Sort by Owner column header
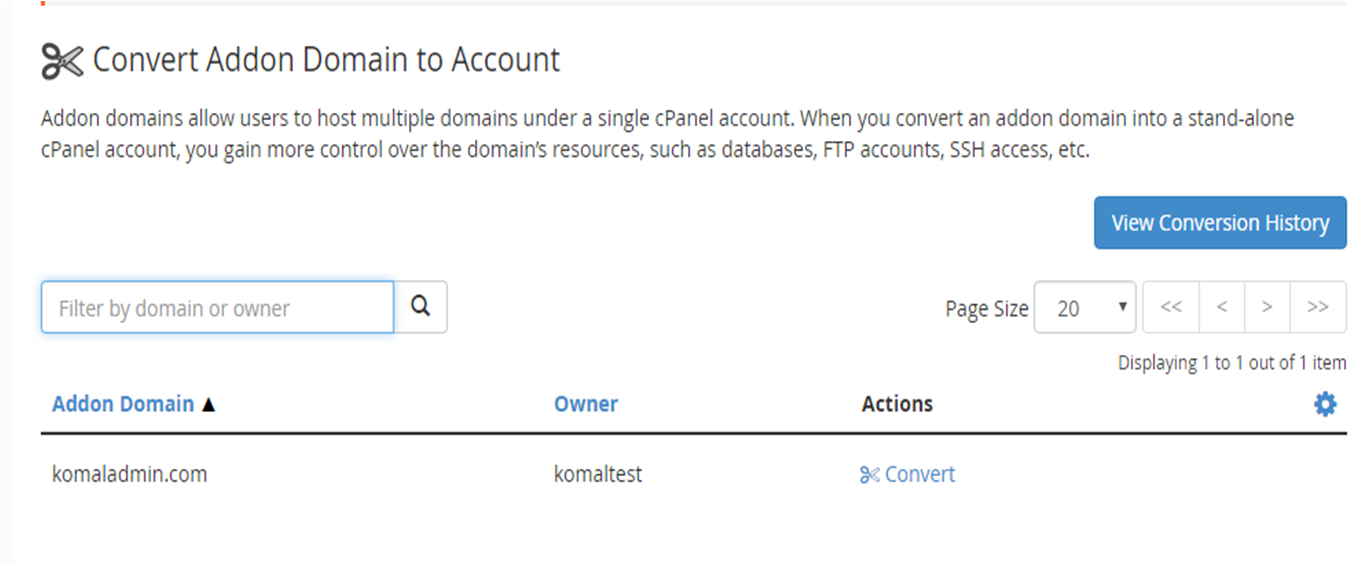The height and width of the screenshot is (564, 1366). (586, 404)
